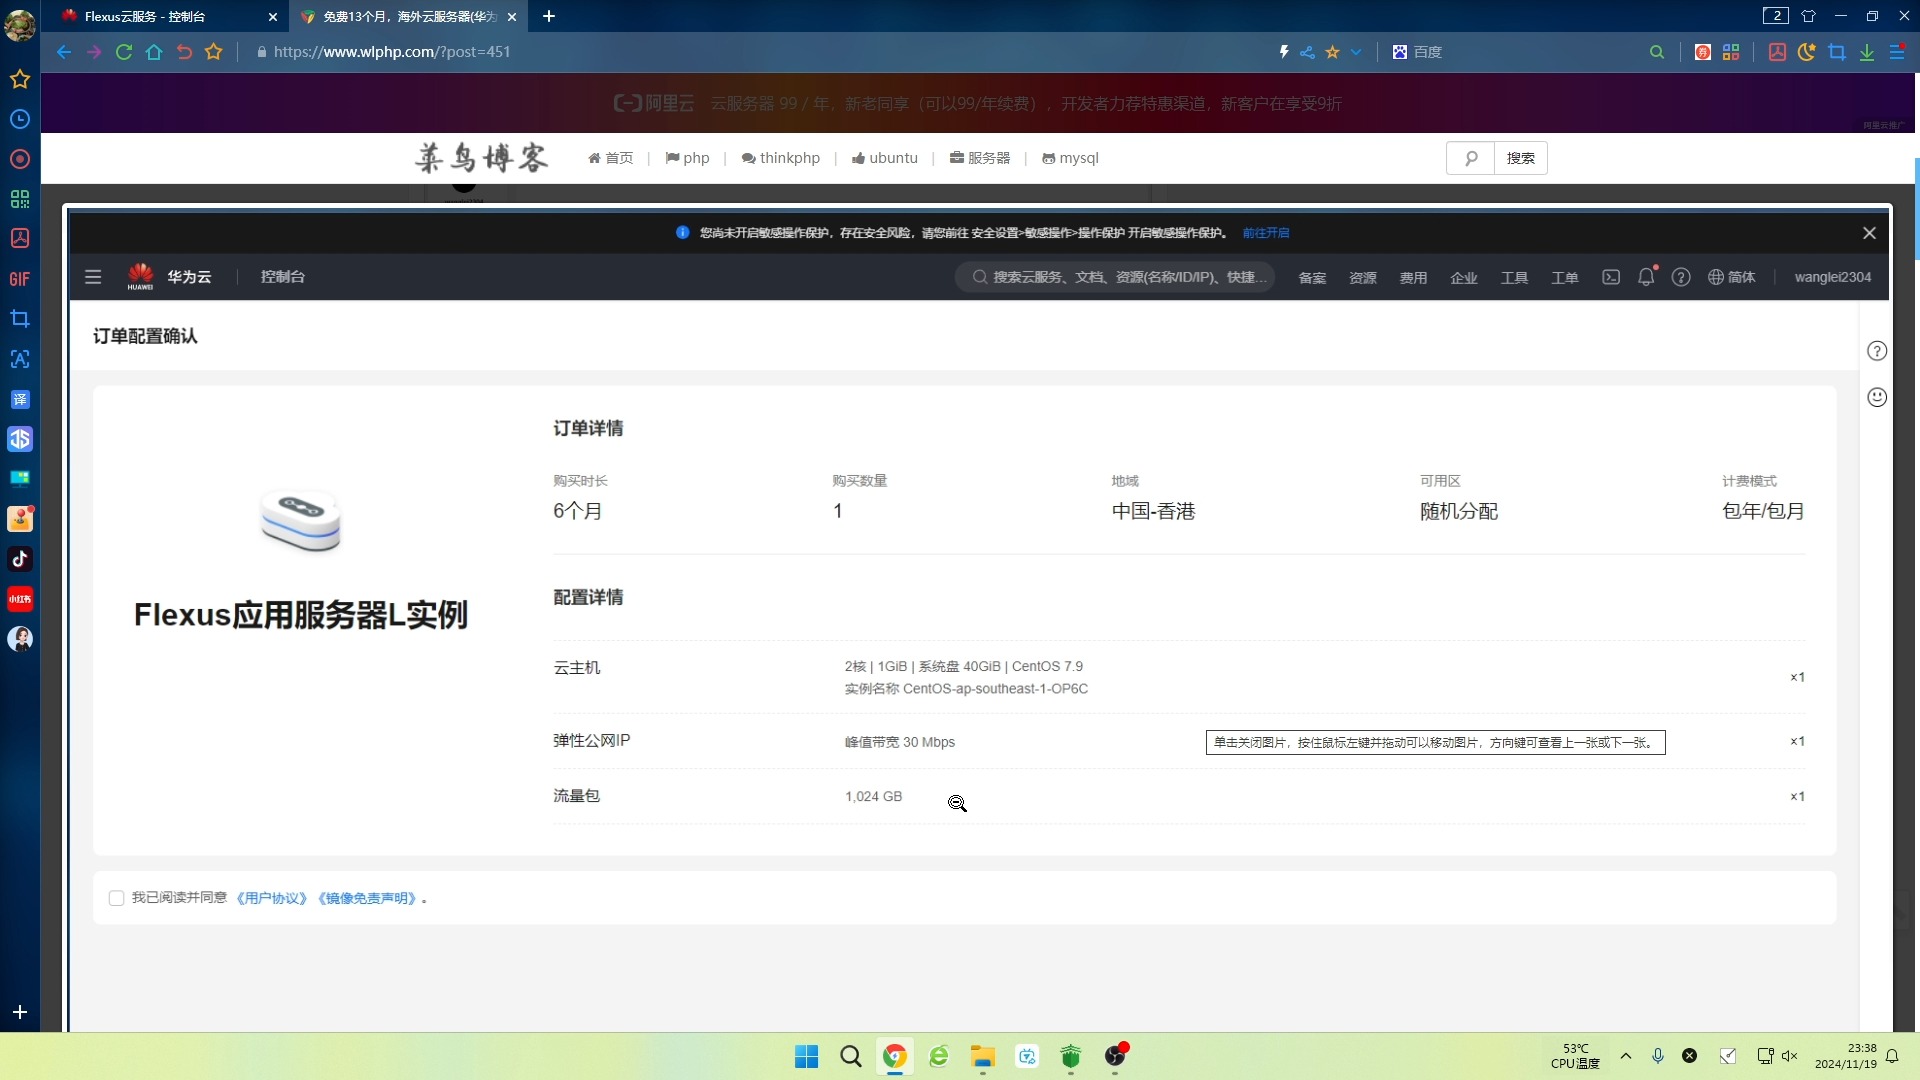Toggle the bookmark star in address bar

(1335, 52)
